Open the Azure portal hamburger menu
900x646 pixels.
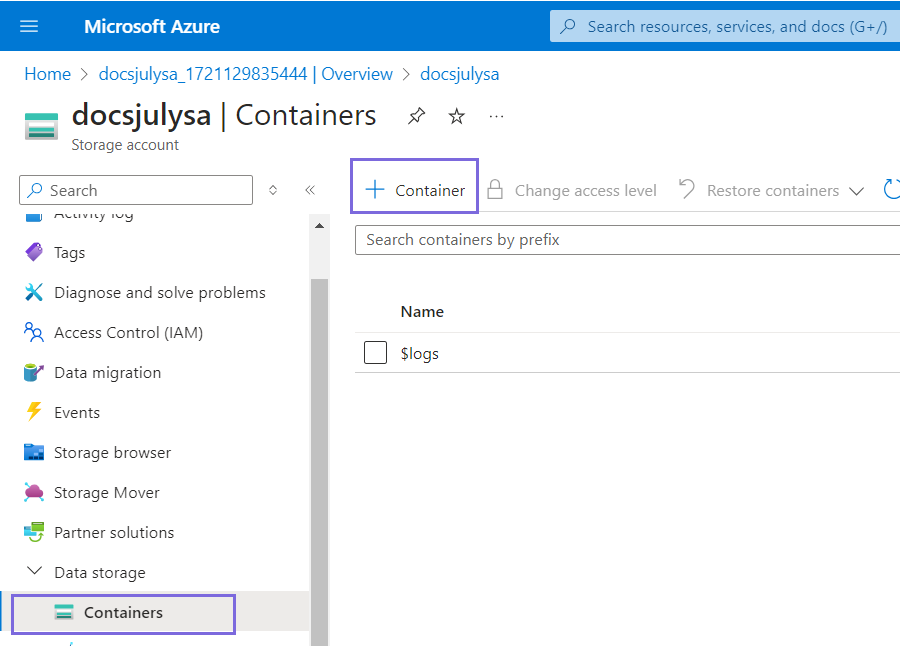click(x=29, y=26)
